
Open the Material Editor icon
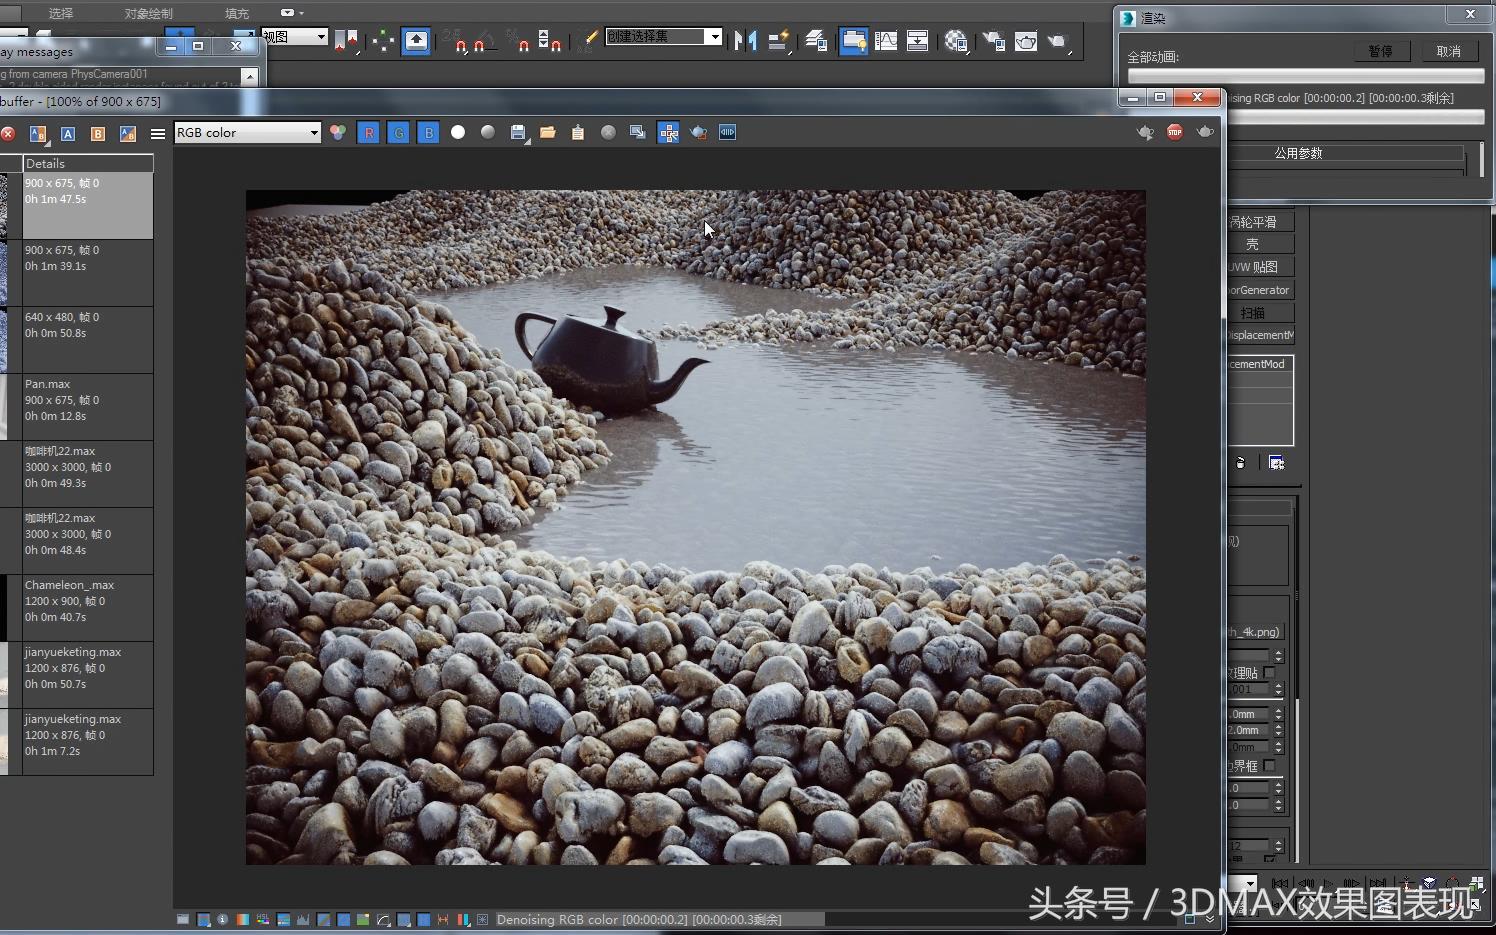point(956,41)
